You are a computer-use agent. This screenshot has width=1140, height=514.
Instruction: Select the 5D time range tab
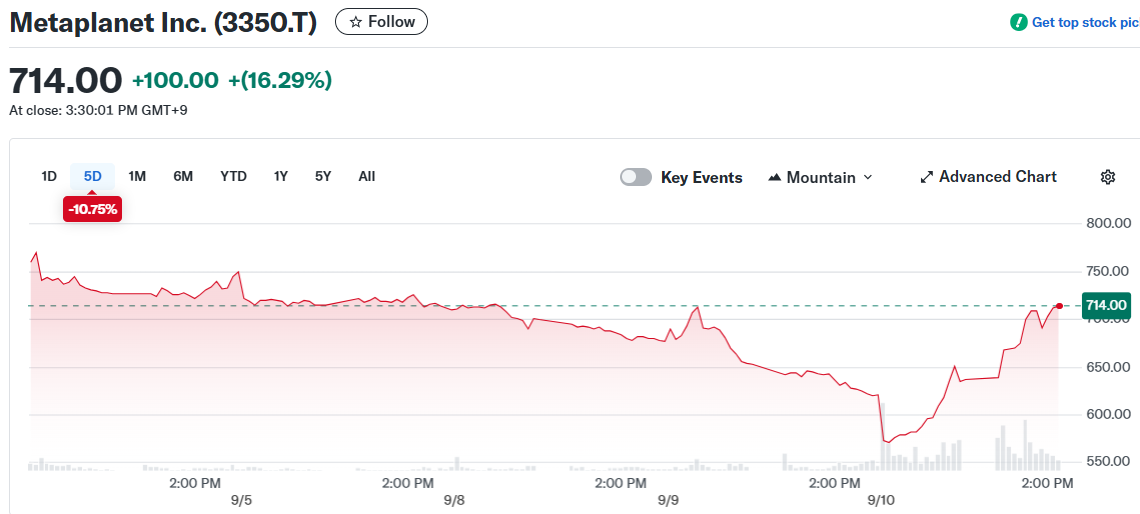(92, 176)
